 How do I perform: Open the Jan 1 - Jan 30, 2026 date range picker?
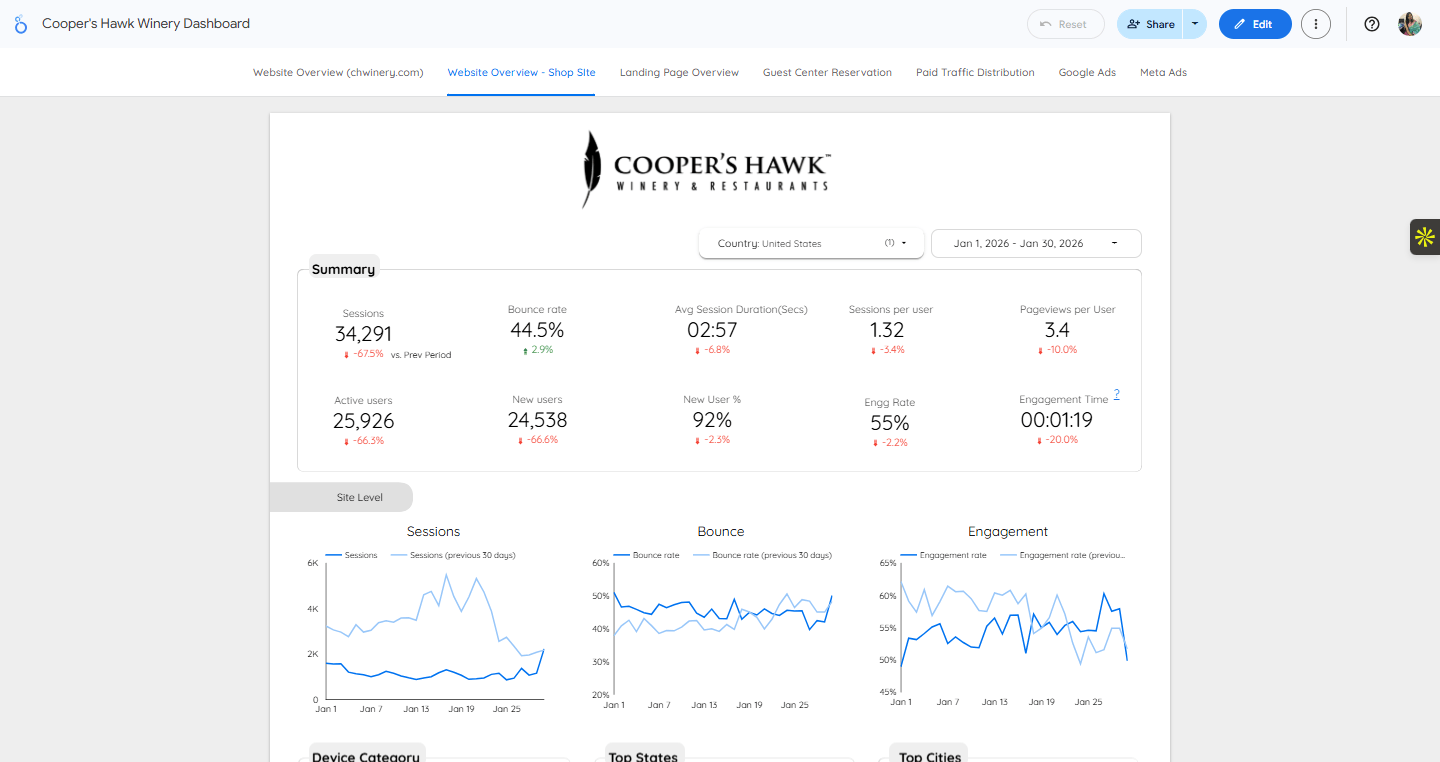coord(1036,243)
